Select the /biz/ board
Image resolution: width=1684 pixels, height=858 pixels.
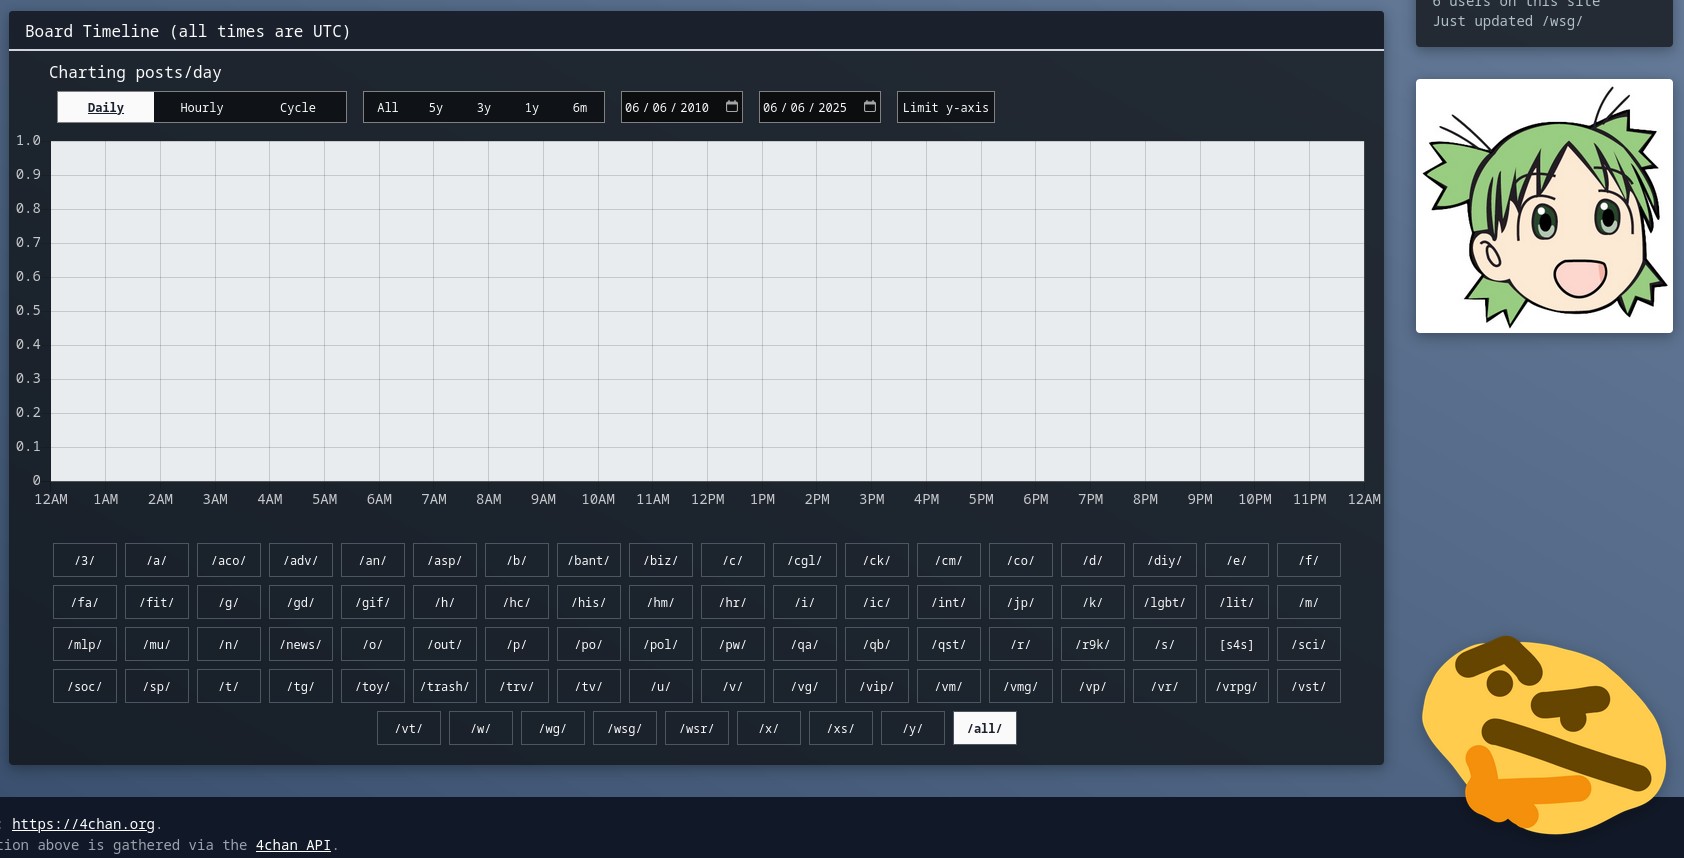(x=661, y=560)
